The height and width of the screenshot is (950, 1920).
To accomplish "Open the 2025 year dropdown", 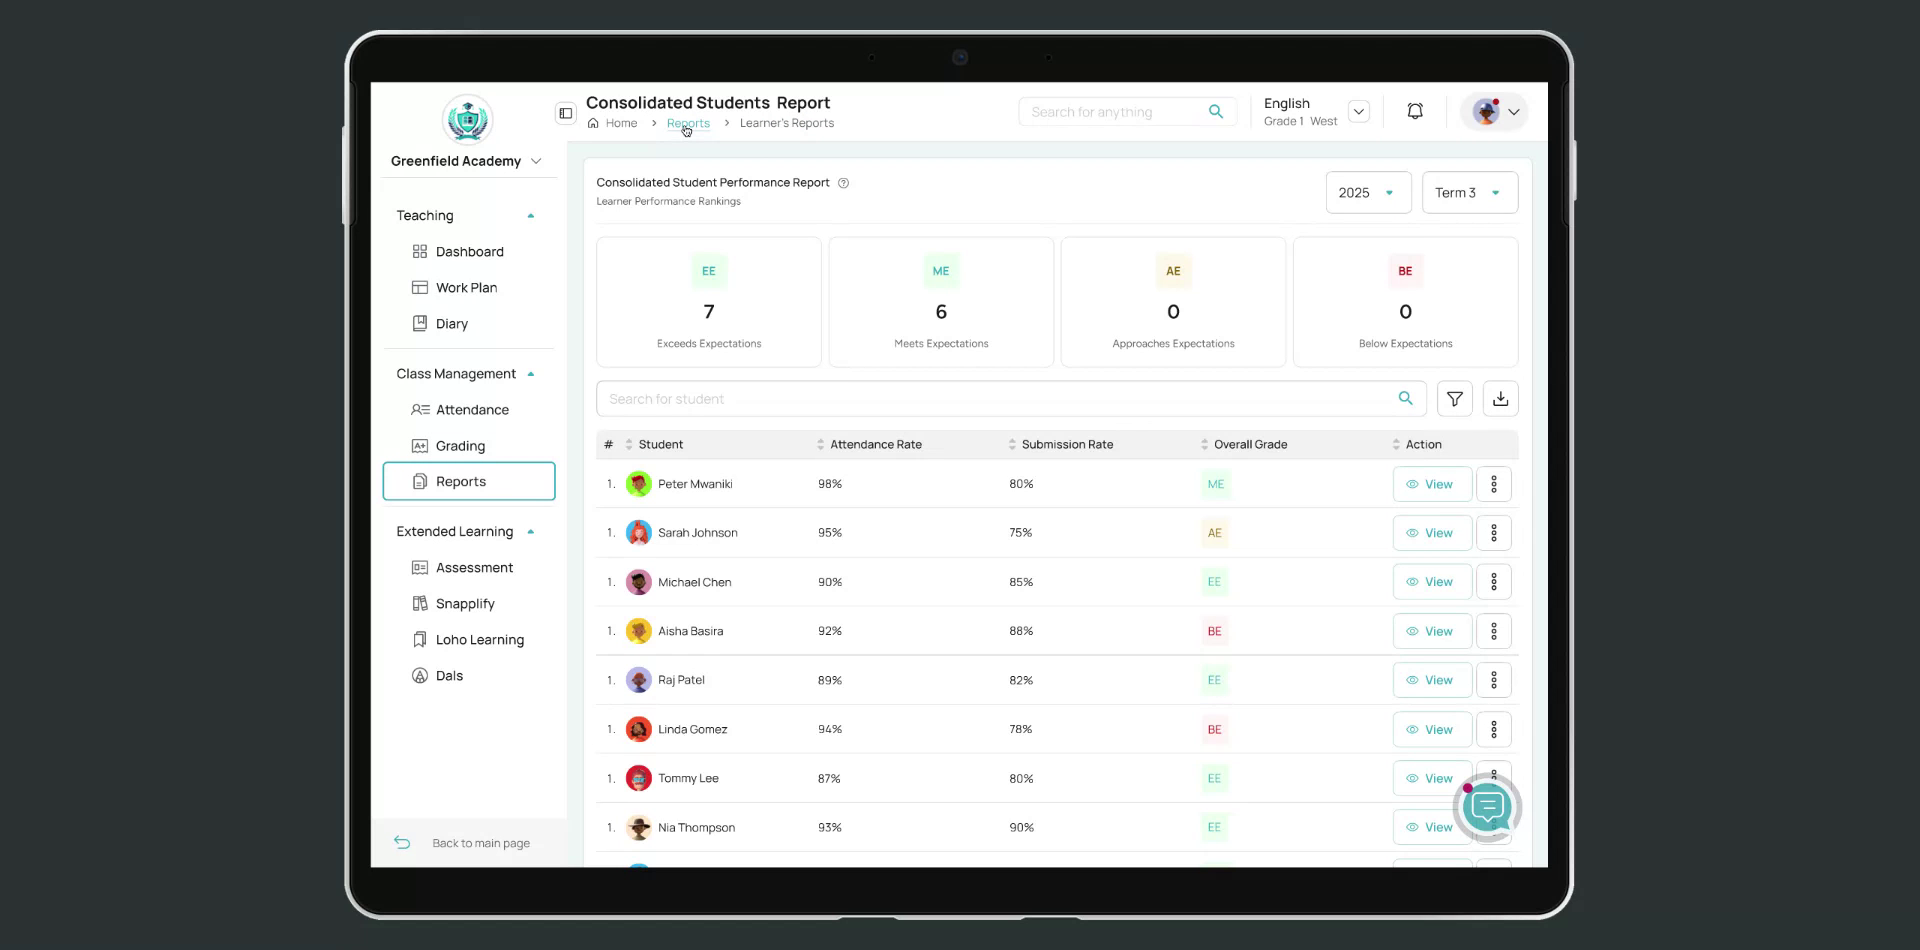I will [1367, 192].
